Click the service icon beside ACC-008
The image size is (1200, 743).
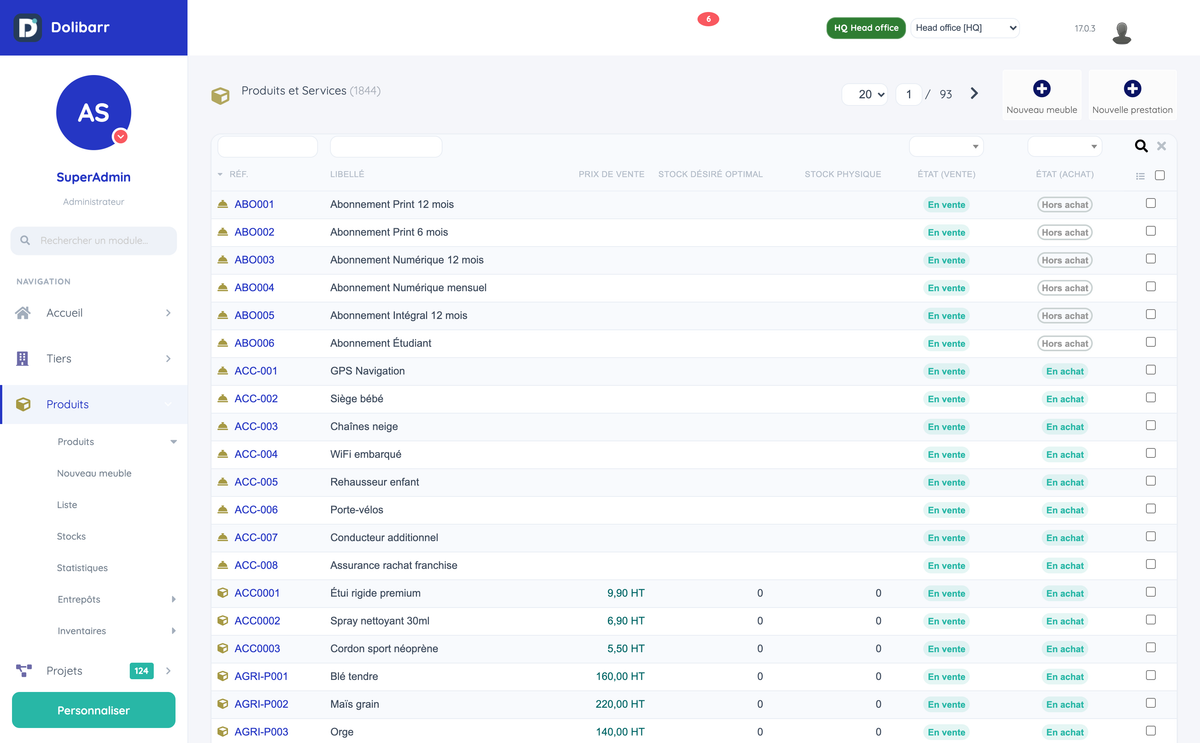pos(223,565)
